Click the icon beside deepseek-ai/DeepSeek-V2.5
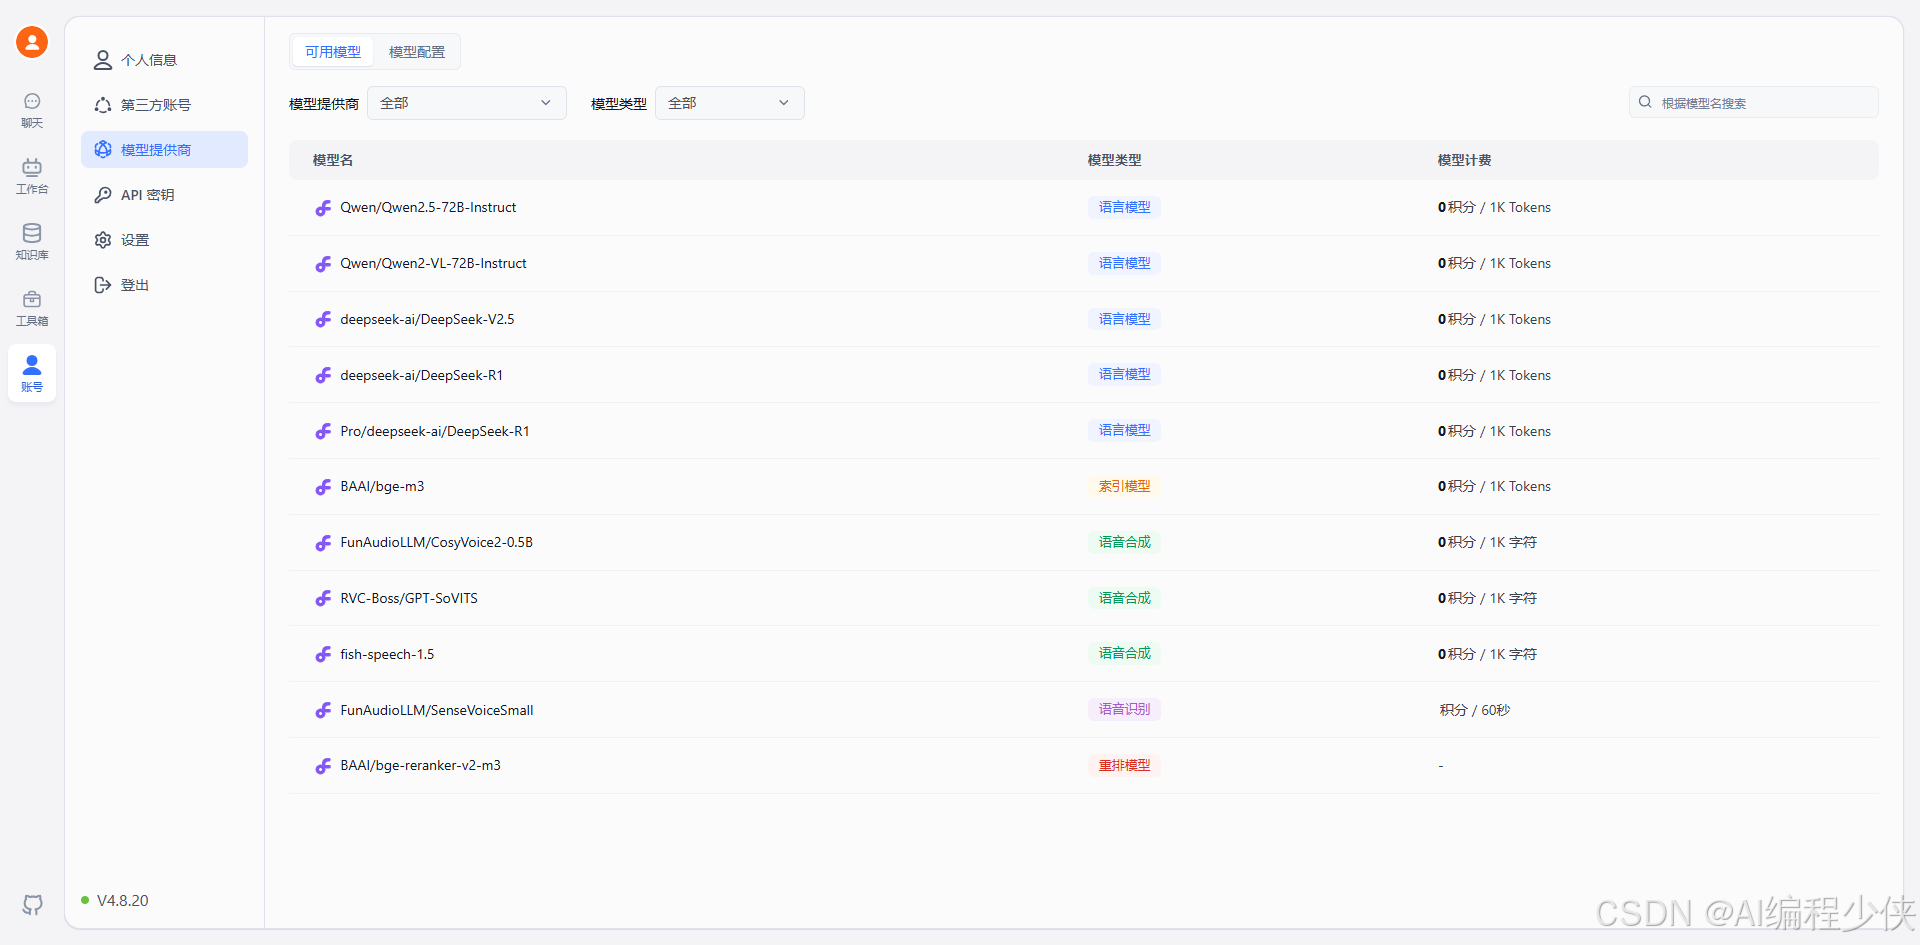The width and height of the screenshot is (1920, 945). coord(323,320)
